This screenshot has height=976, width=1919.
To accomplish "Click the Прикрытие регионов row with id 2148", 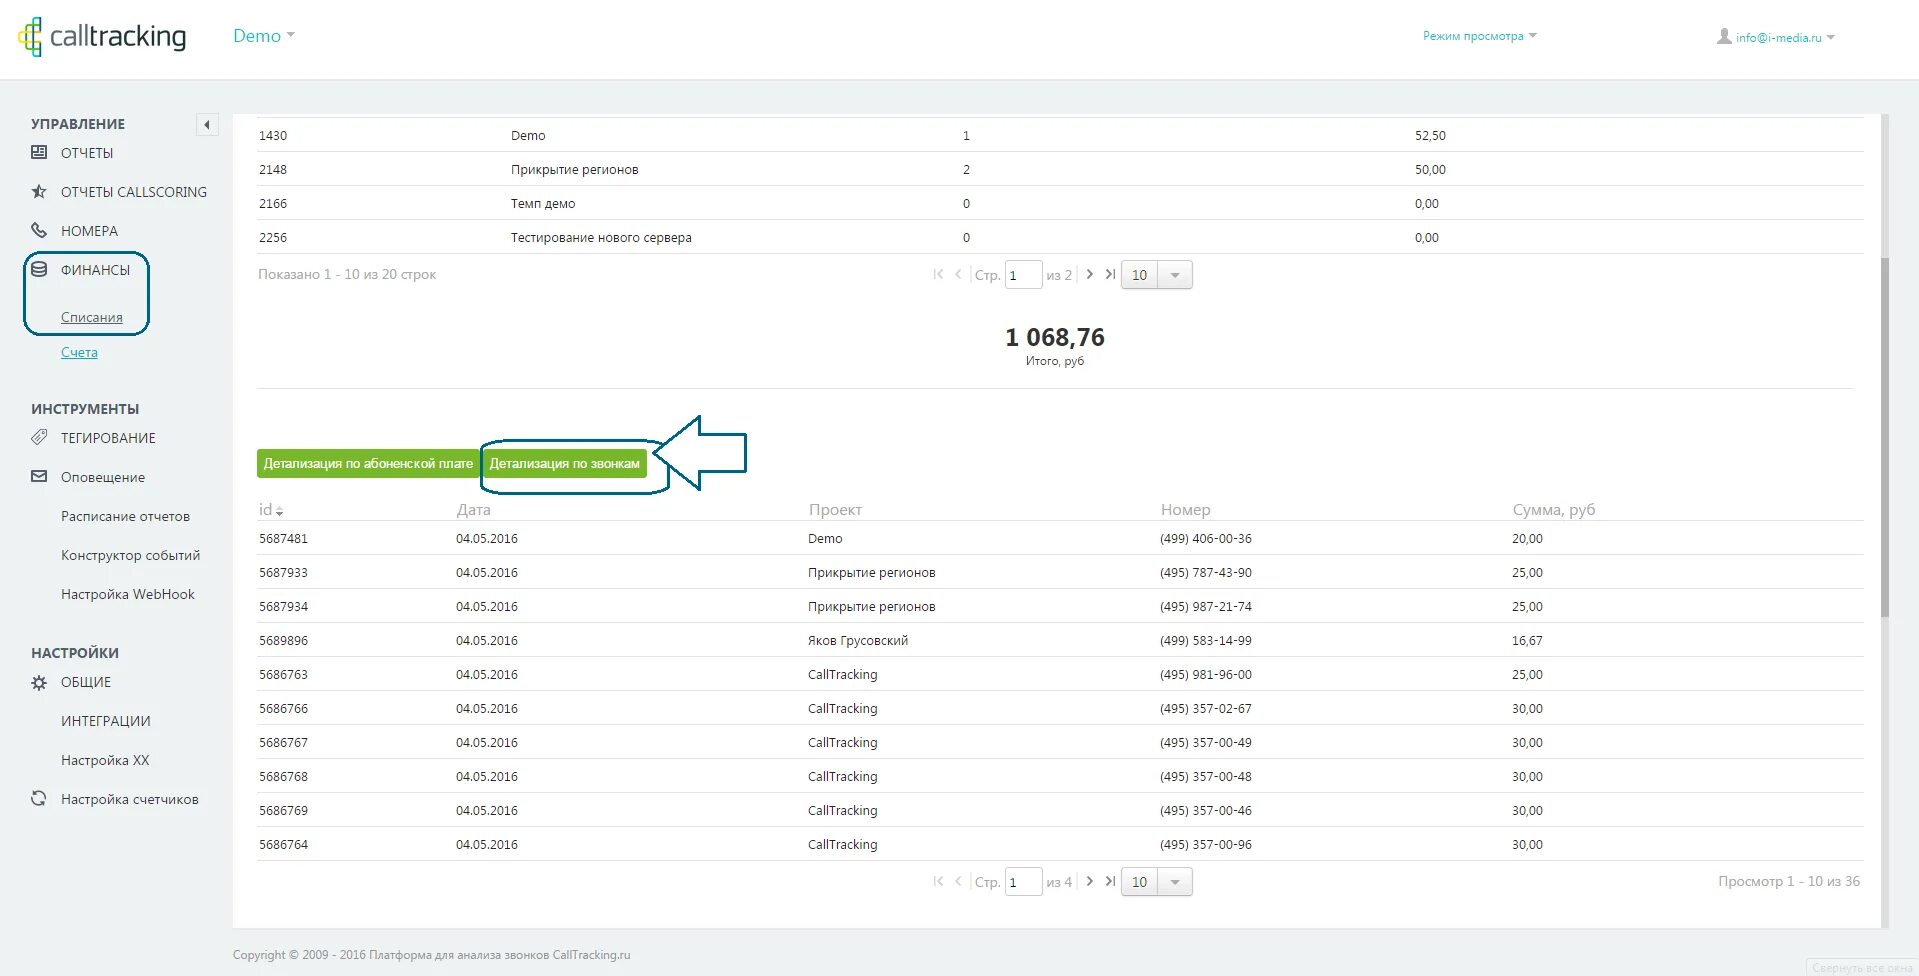I will pos(1060,169).
